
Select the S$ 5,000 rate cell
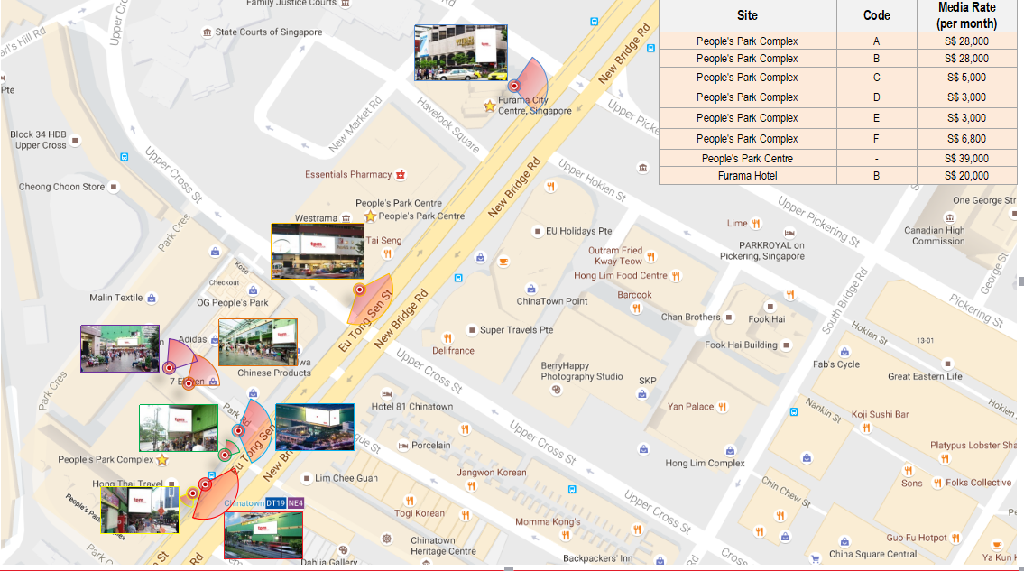967,77
